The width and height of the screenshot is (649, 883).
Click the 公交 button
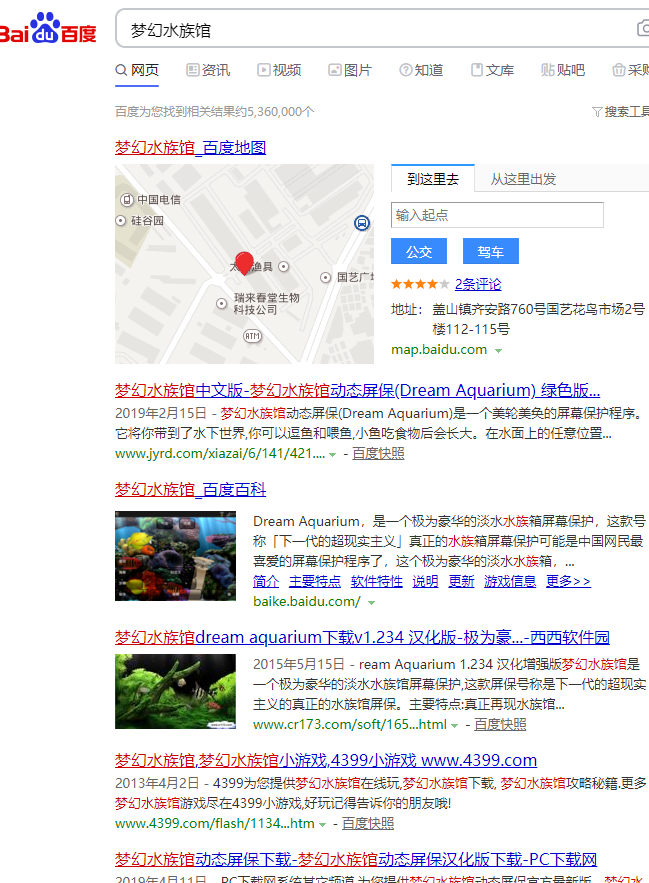click(x=419, y=251)
